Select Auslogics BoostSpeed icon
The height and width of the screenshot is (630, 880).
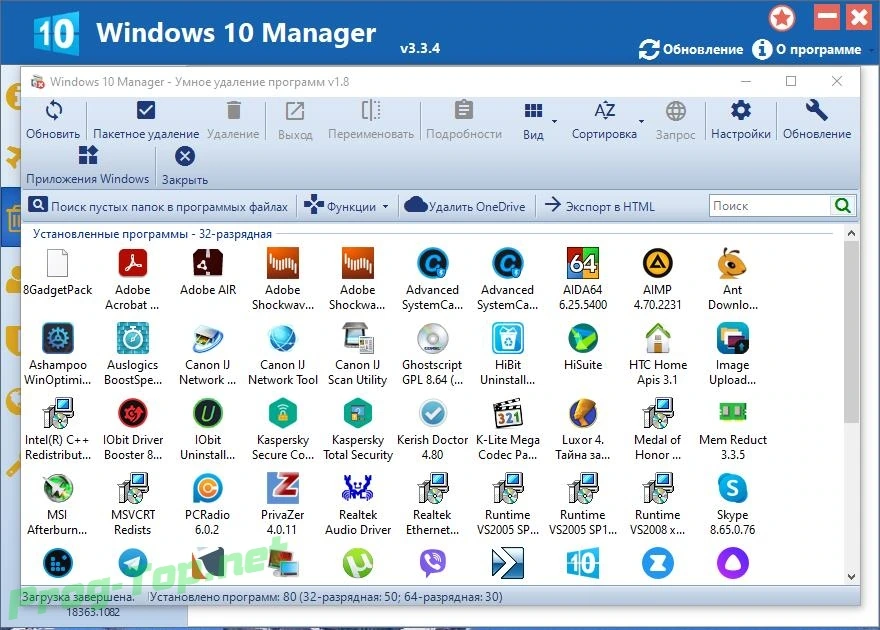tap(132, 338)
